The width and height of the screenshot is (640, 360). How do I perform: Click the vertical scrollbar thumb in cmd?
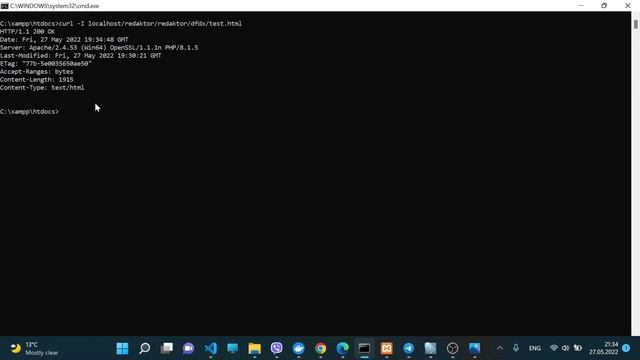636,24
